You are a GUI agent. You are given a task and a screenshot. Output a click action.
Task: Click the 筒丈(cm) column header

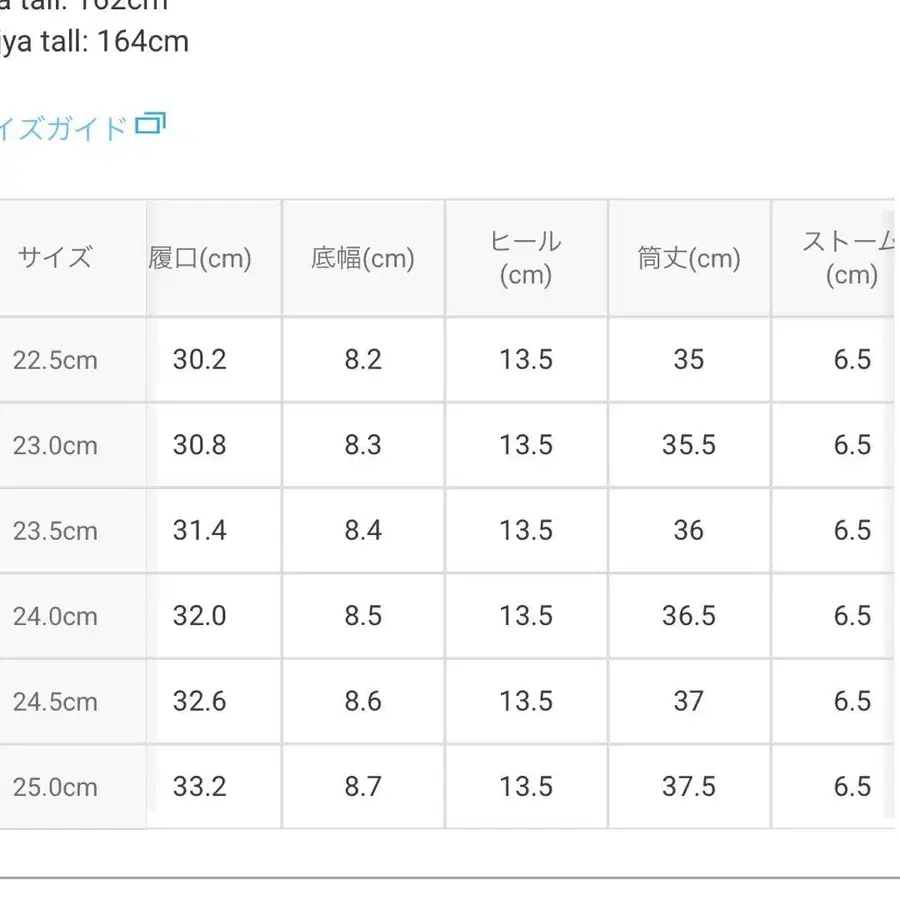[689, 259]
